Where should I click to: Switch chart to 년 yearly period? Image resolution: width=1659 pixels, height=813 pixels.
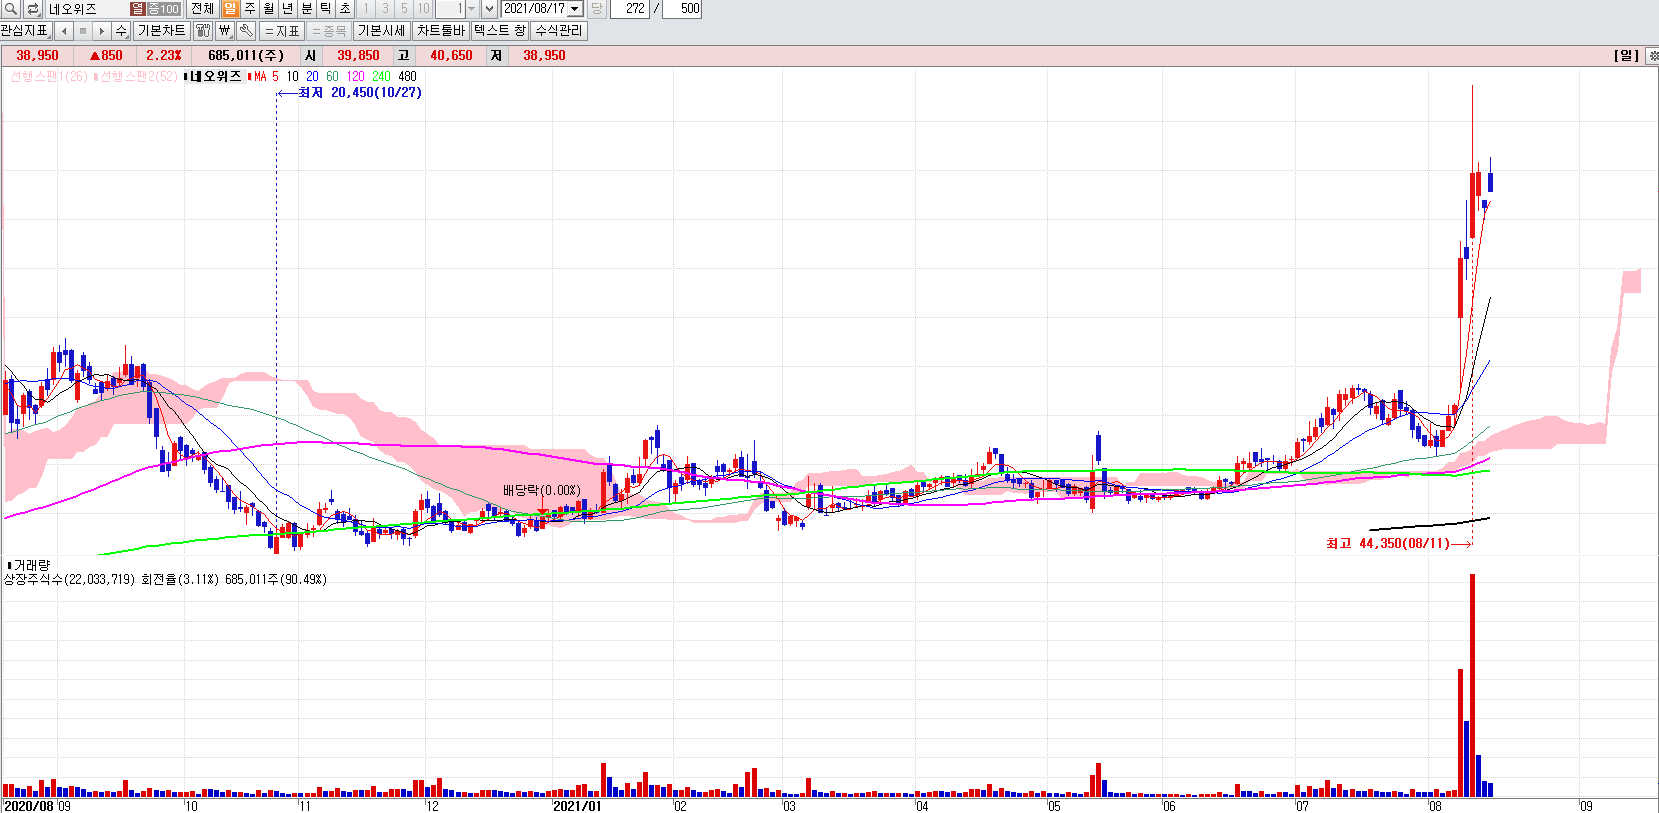(x=288, y=9)
